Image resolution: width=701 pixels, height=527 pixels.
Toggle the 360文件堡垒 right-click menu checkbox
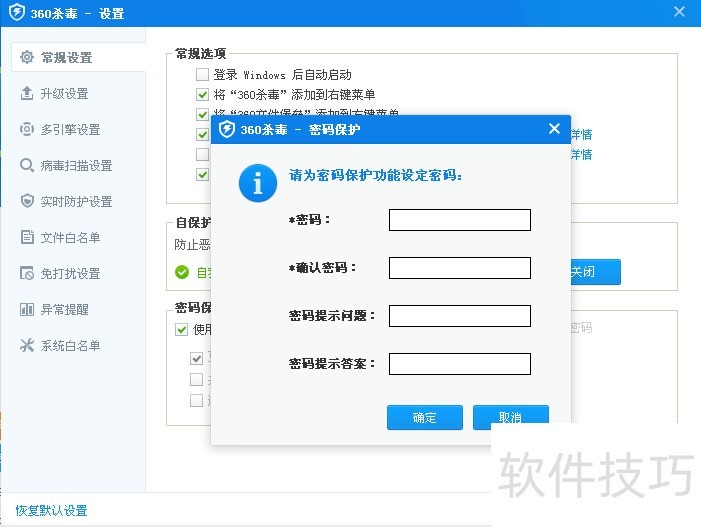pyautogui.click(x=203, y=114)
